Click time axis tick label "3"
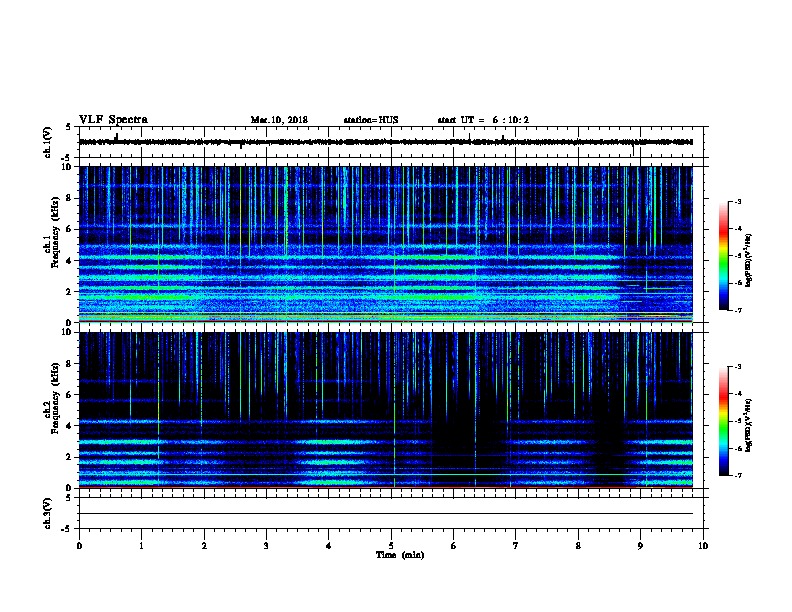Screen dimensions: 792x612 (x=266, y=546)
